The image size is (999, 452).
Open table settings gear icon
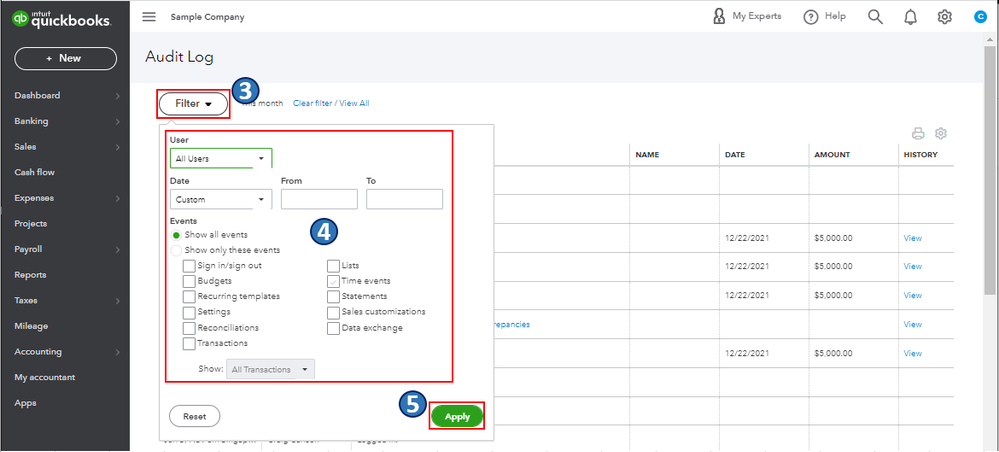point(941,133)
